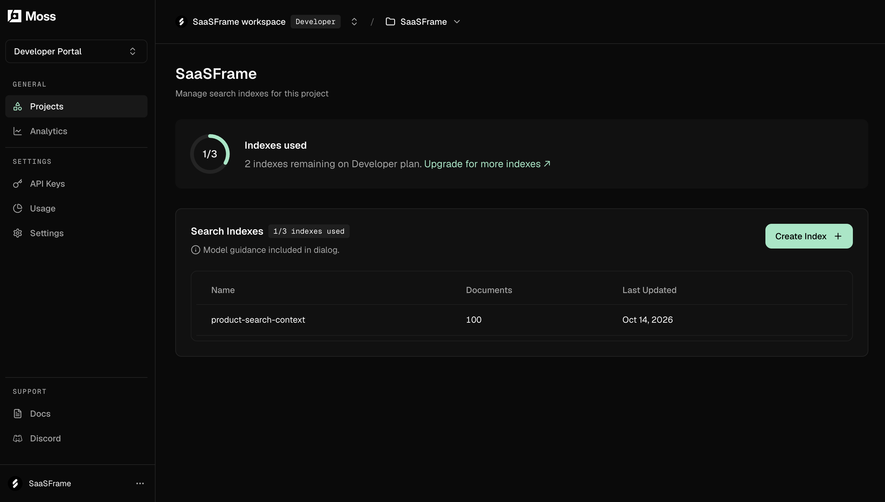This screenshot has height=502, width=885.
Task: Click the Oct 14, 2026 date cell
Action: coord(647,320)
